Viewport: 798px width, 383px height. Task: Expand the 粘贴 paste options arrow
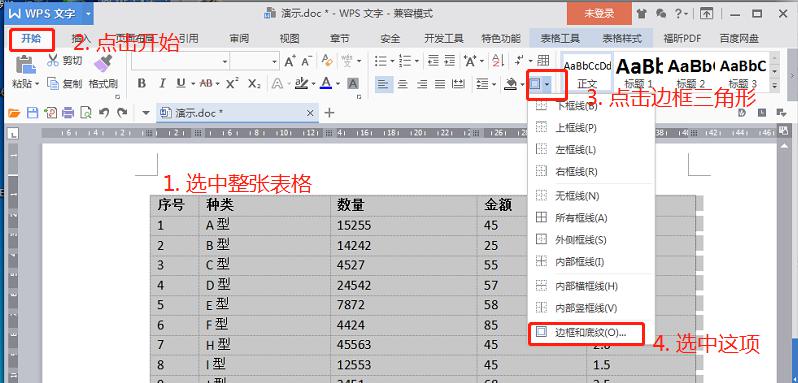37,84
